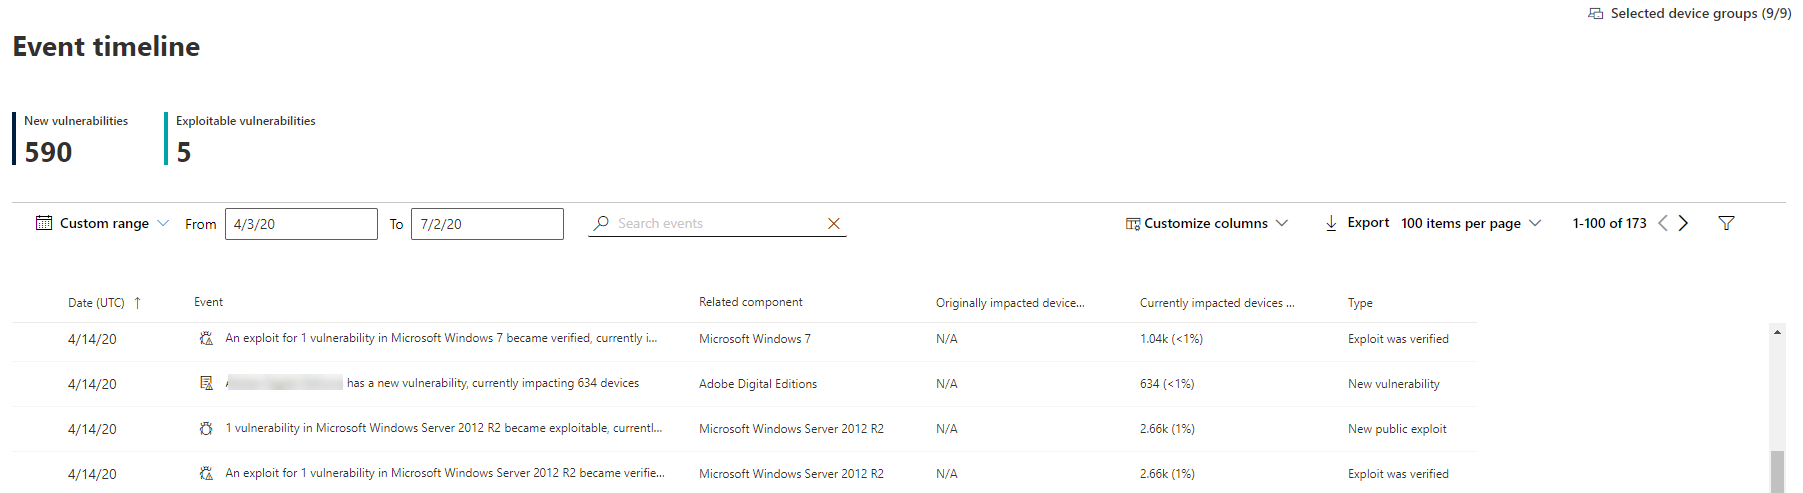The width and height of the screenshot is (1803, 493).
Task: Click the Selected device groups icon
Action: tap(1596, 13)
